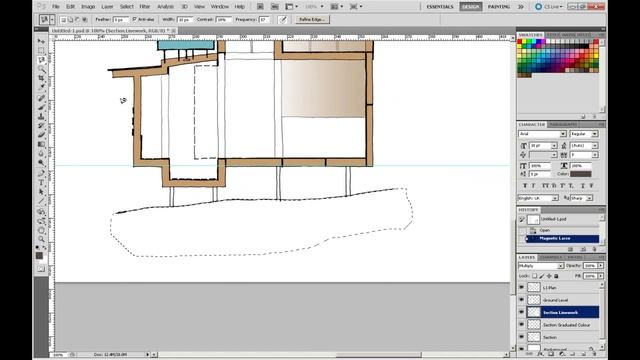The width and height of the screenshot is (640, 360).
Task: Activate the Design workspace button
Action: point(471,7)
